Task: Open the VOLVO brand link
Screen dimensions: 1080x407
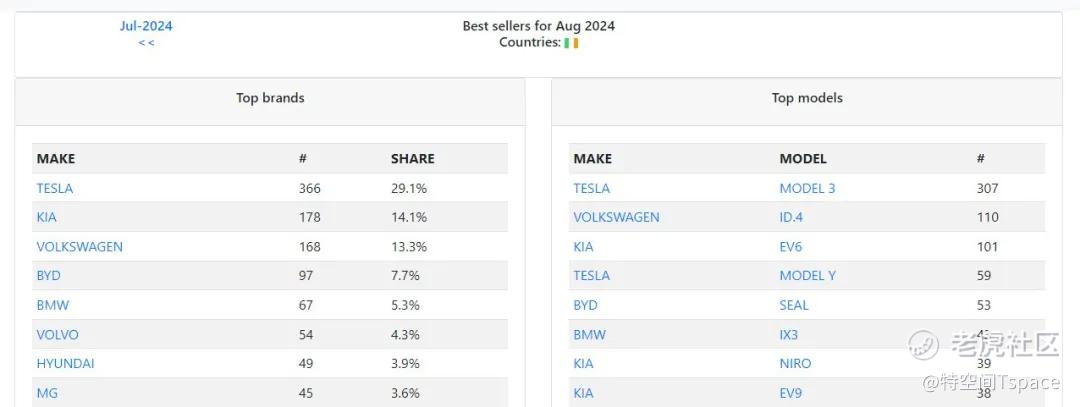Action: [x=58, y=334]
